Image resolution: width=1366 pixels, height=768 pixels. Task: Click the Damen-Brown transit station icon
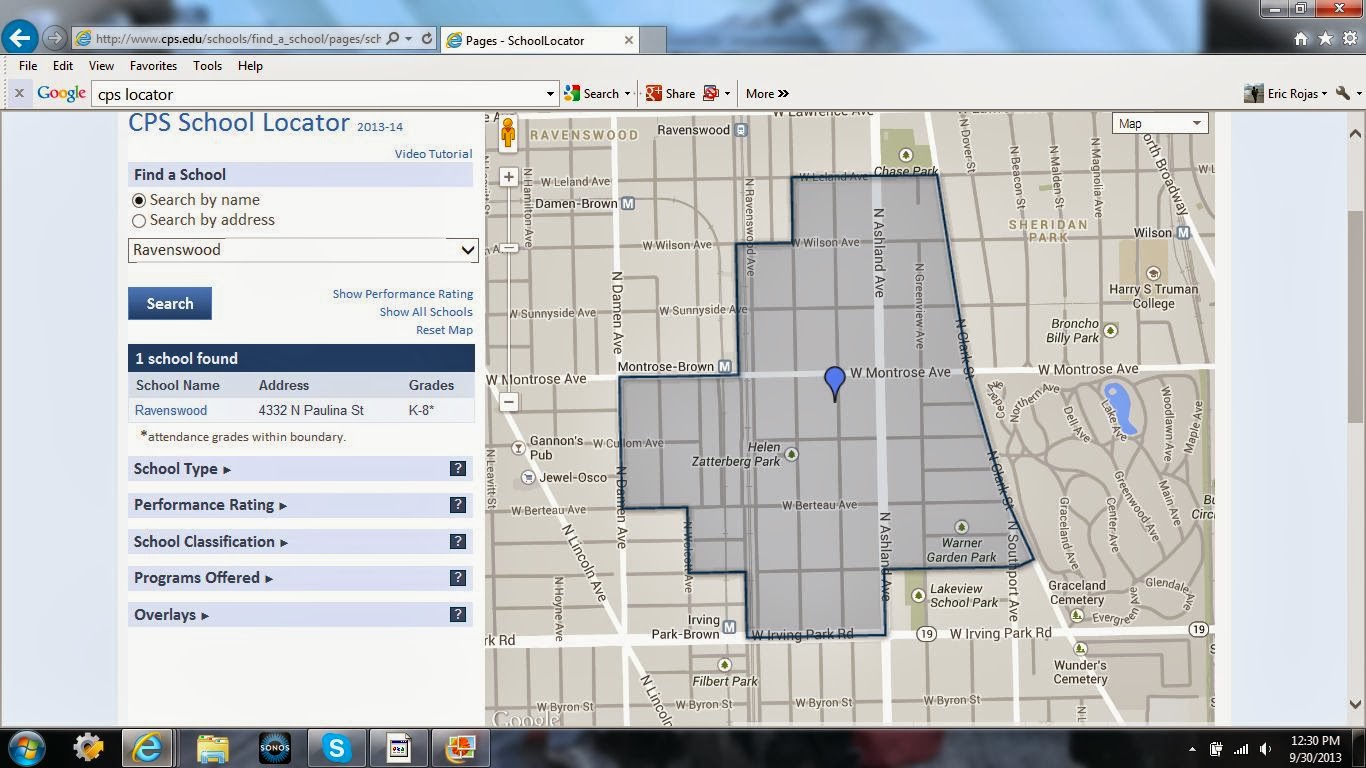[628, 203]
